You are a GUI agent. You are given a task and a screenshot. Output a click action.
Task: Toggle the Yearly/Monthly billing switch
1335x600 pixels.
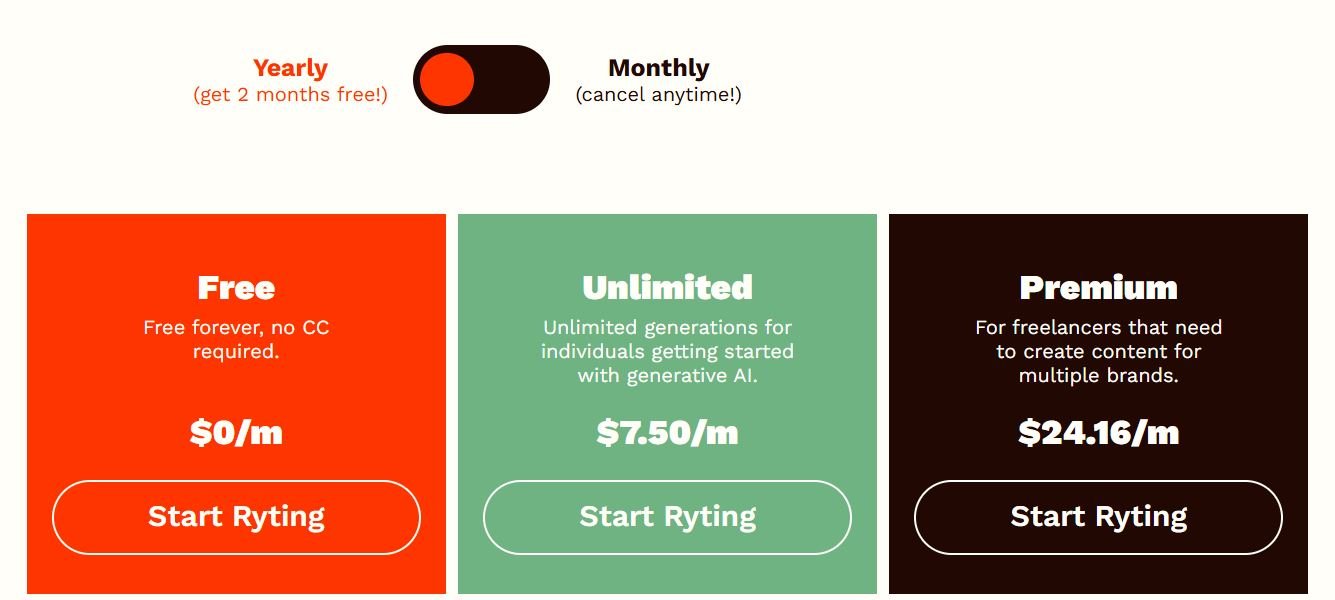(x=481, y=79)
